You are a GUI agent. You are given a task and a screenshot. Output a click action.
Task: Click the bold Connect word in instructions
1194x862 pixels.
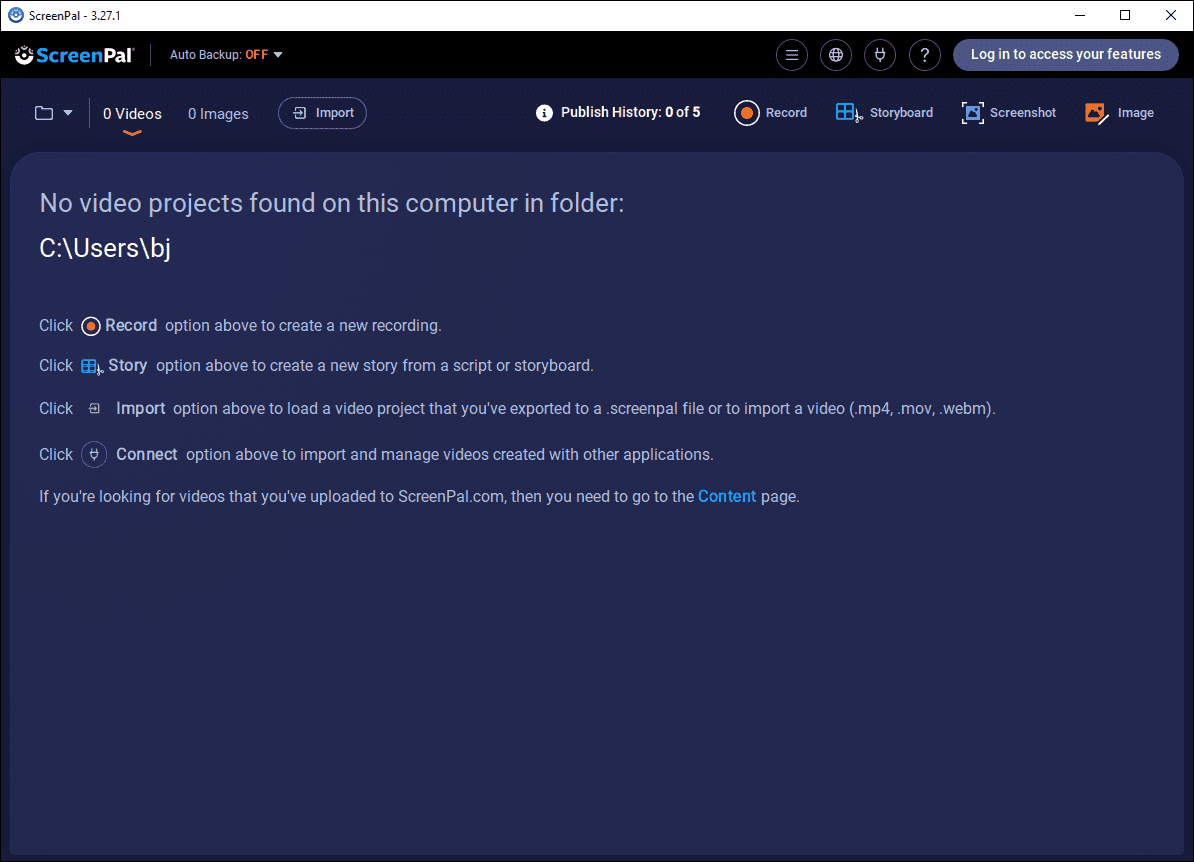(x=147, y=455)
